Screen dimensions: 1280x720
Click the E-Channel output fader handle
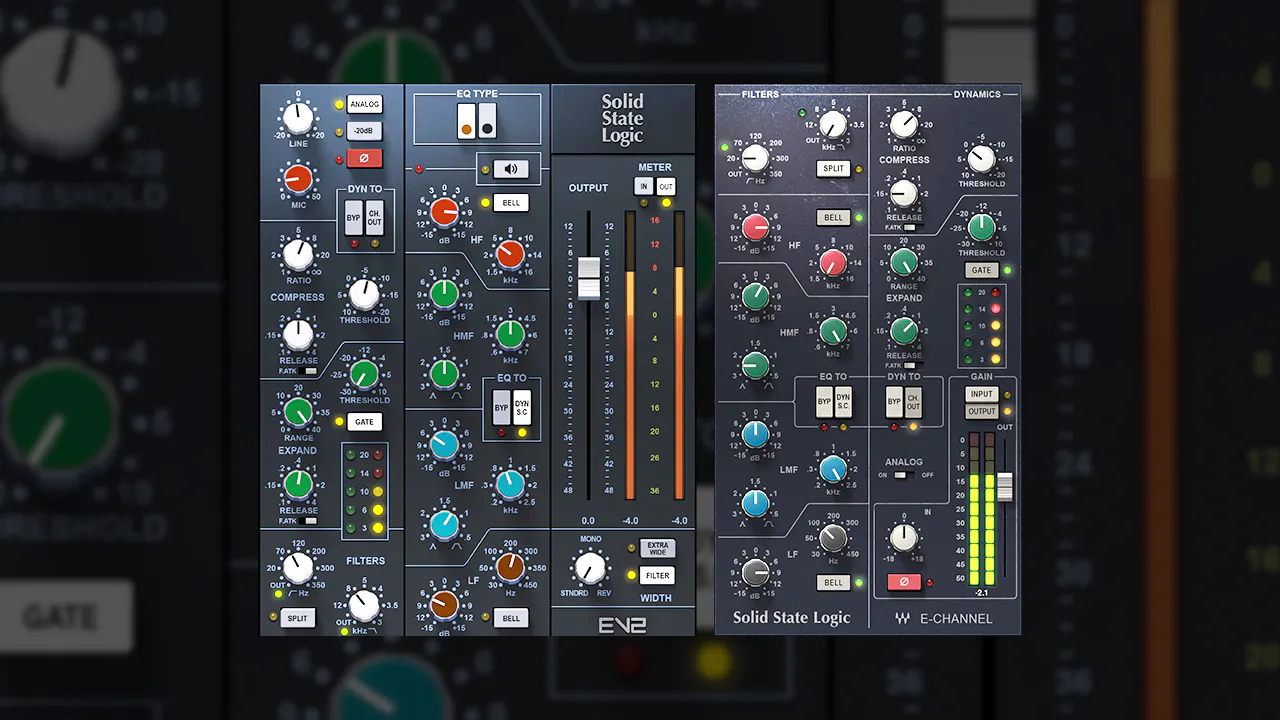tap(1005, 488)
